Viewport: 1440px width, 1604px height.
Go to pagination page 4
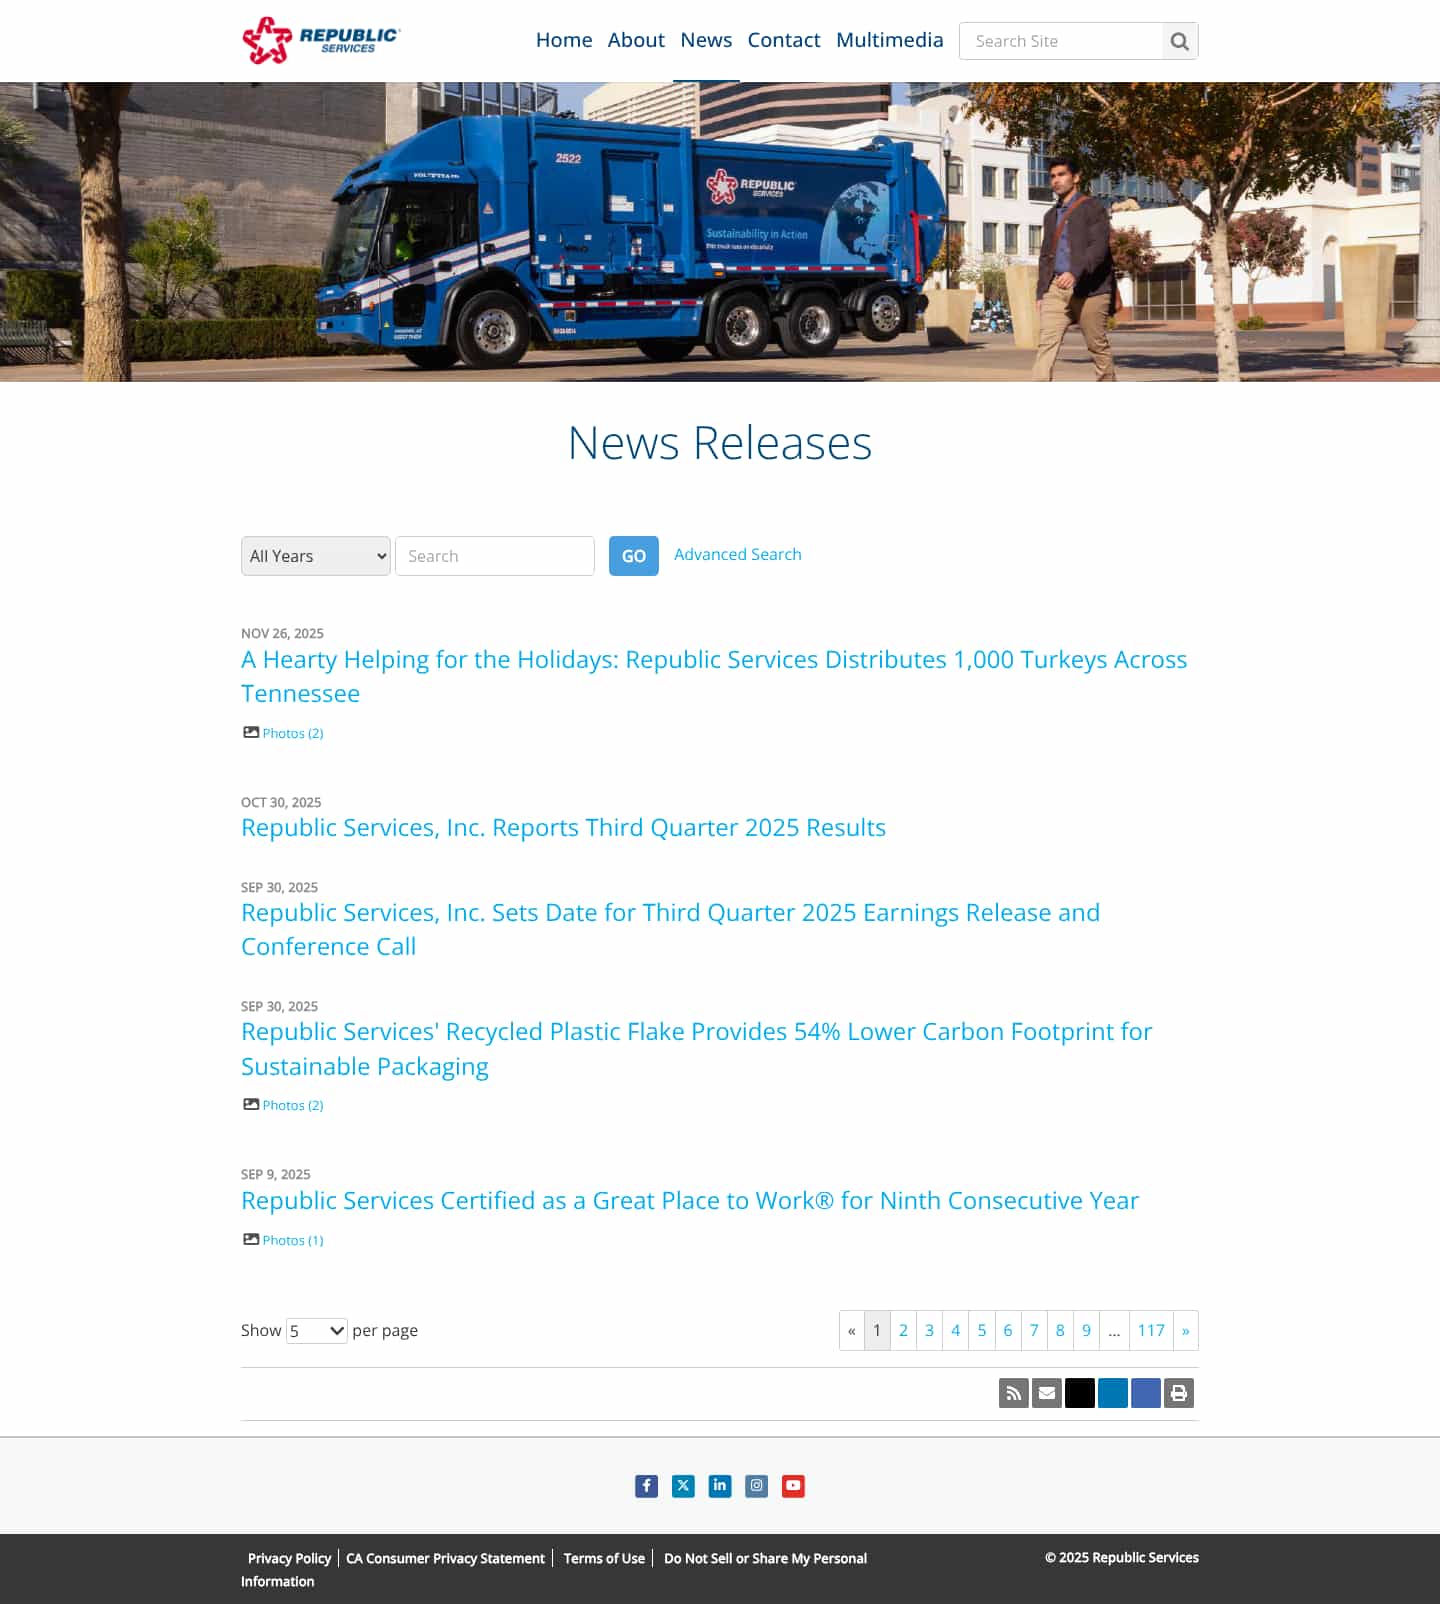click(x=956, y=1330)
